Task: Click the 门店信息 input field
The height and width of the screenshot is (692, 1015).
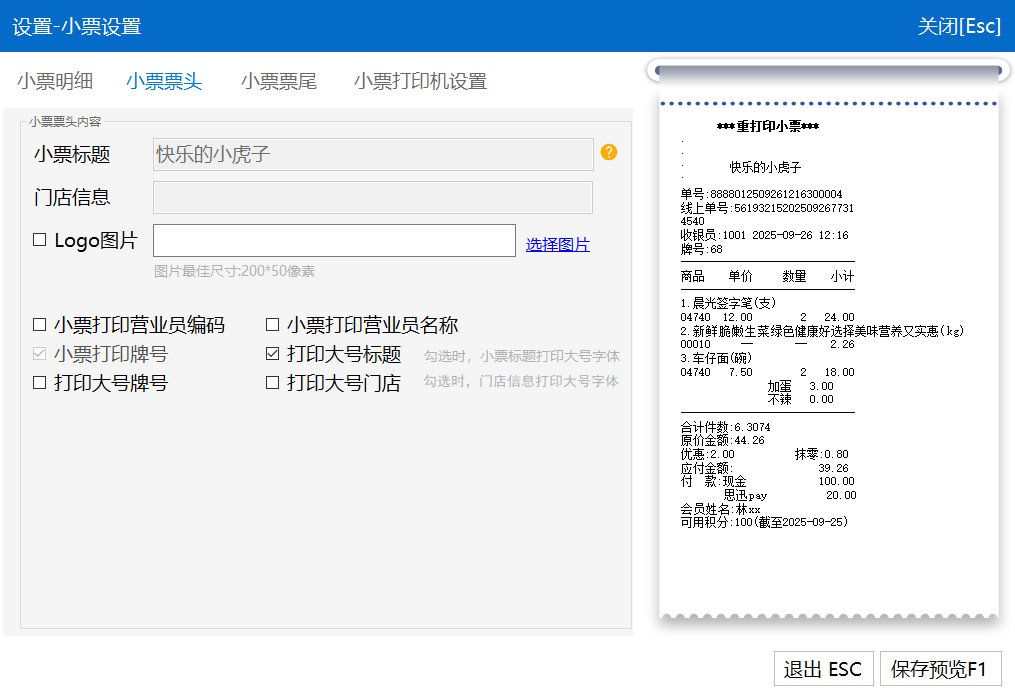Action: point(373,198)
